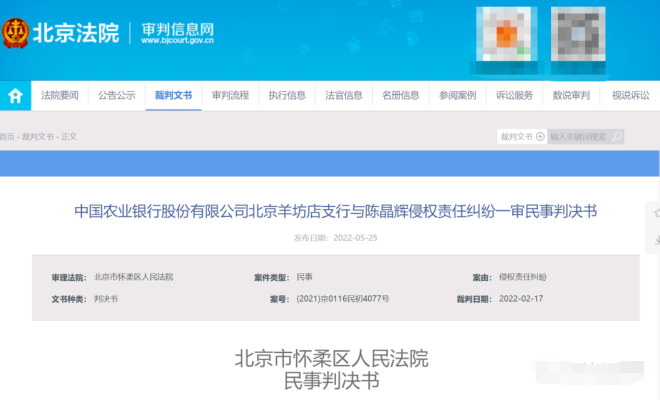Open the 法院要闻 menu
This screenshot has height=401, width=660.
click(60, 96)
